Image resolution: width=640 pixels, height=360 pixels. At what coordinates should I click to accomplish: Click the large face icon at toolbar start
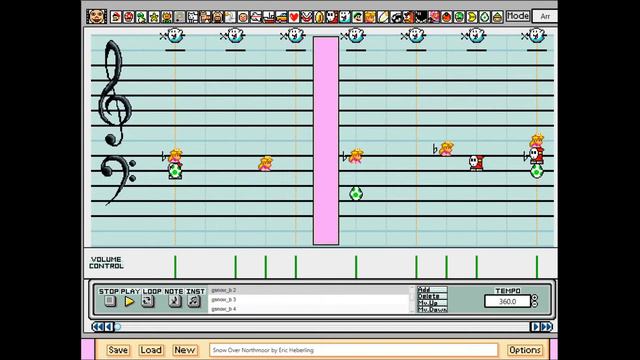click(97, 16)
